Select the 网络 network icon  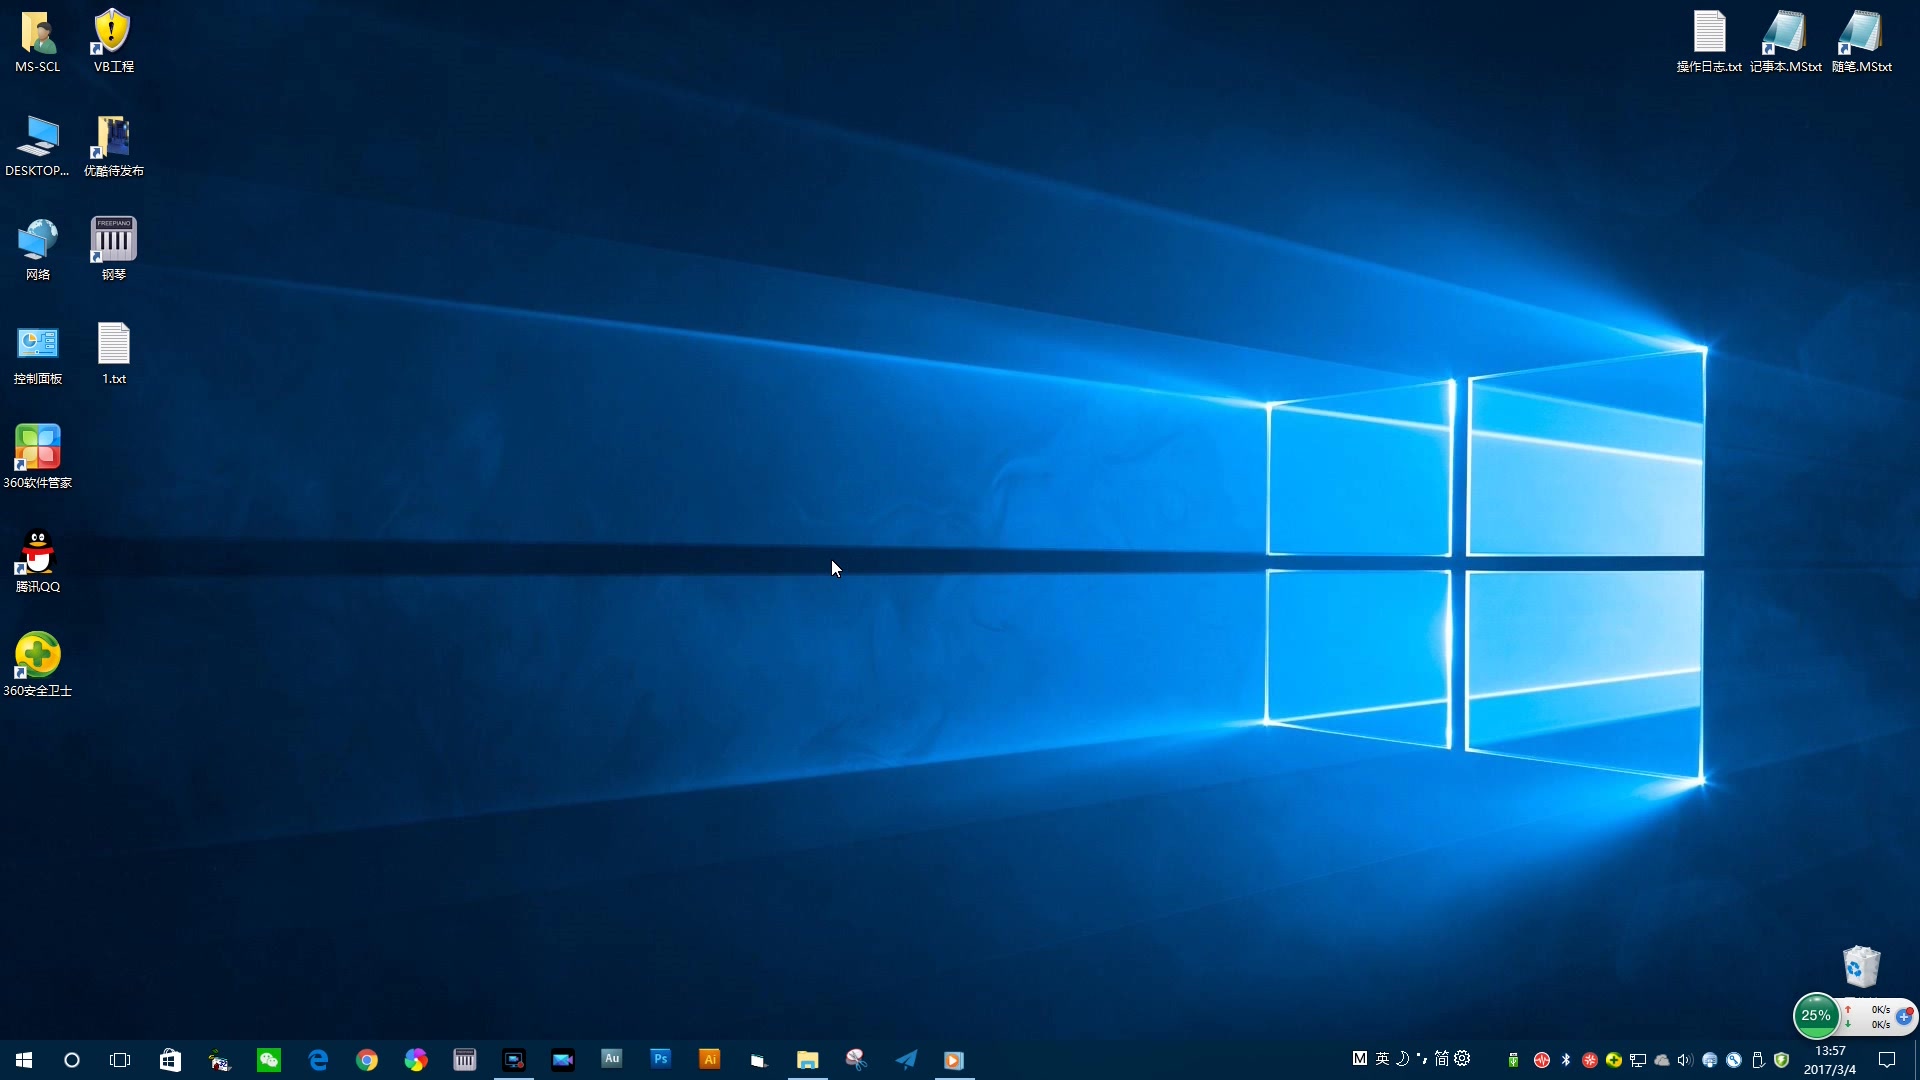coord(37,250)
